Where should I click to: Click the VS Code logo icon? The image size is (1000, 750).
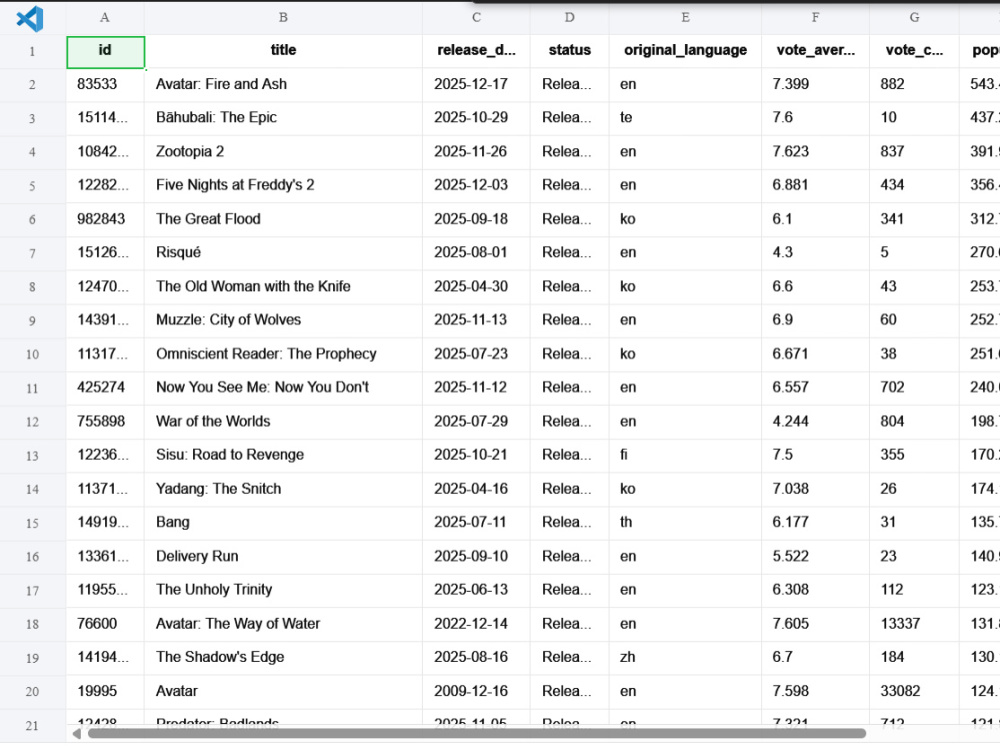[30, 18]
